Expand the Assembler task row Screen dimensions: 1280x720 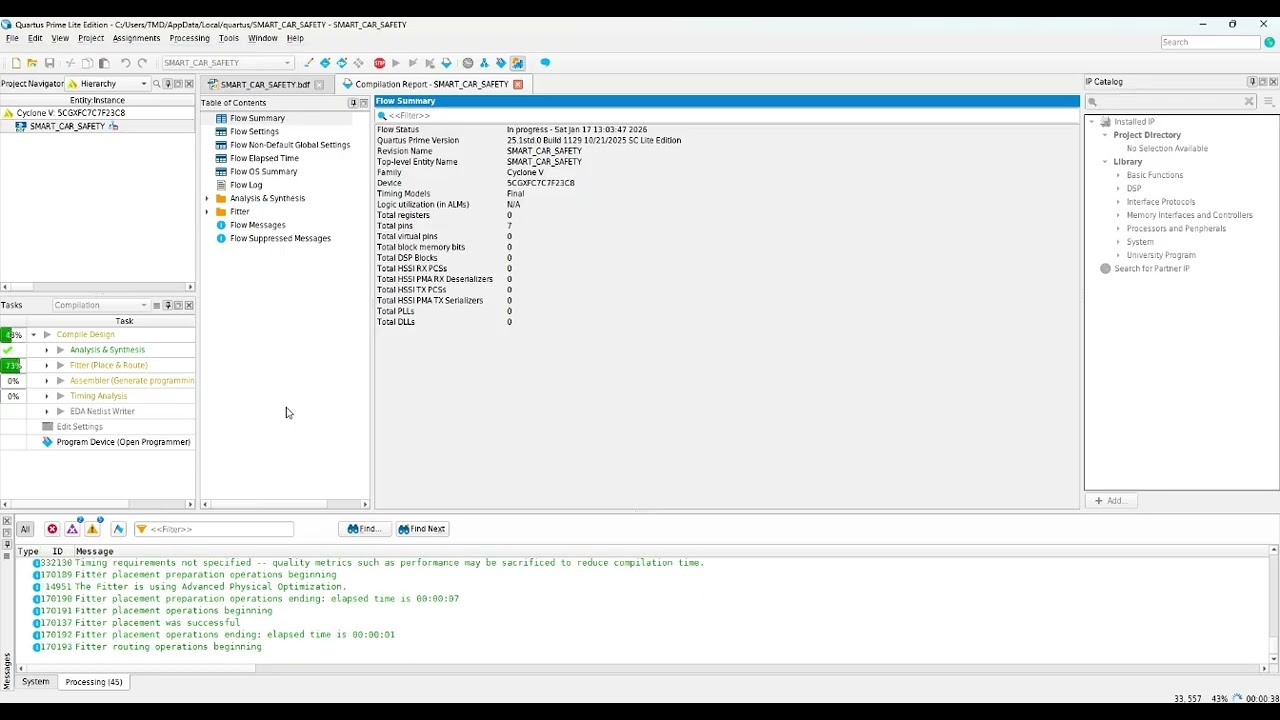[47, 381]
